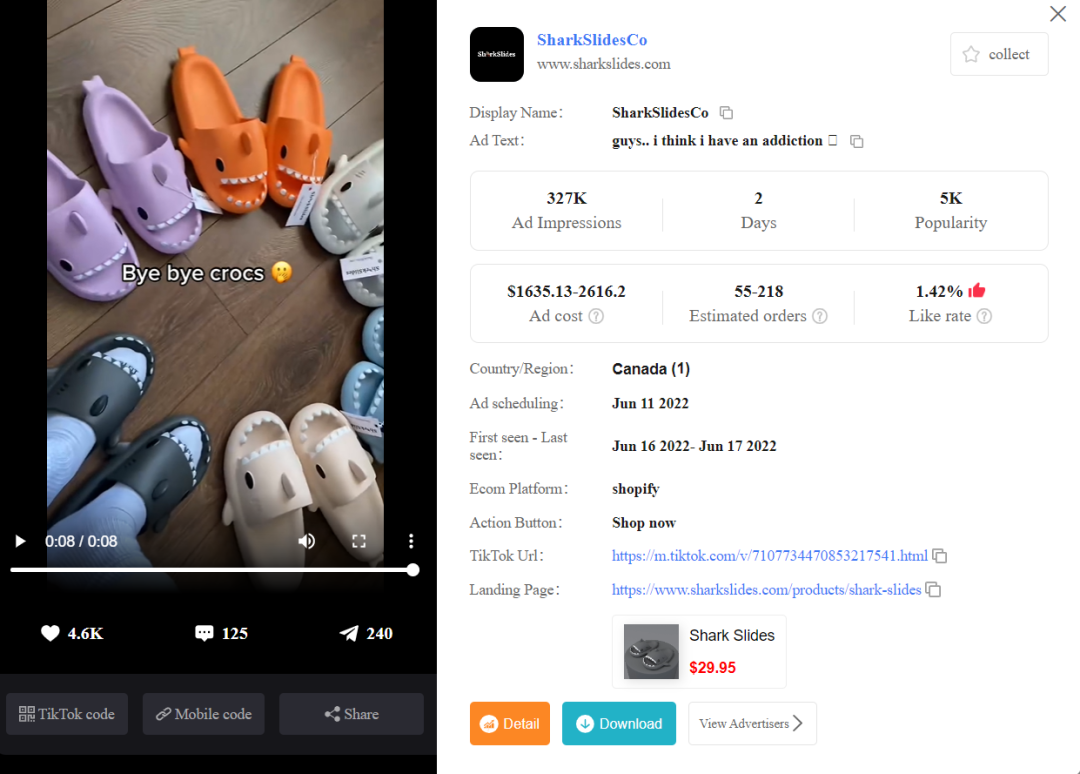Copy the TikTok Url
The width and height of the screenshot is (1080, 774).
939,556
